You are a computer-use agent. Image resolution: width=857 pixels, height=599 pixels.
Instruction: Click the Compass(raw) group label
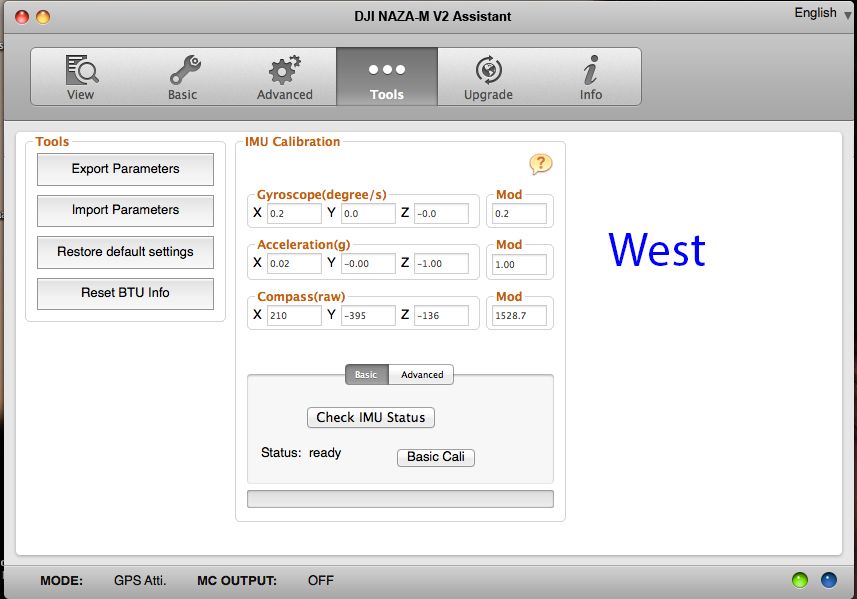(301, 296)
